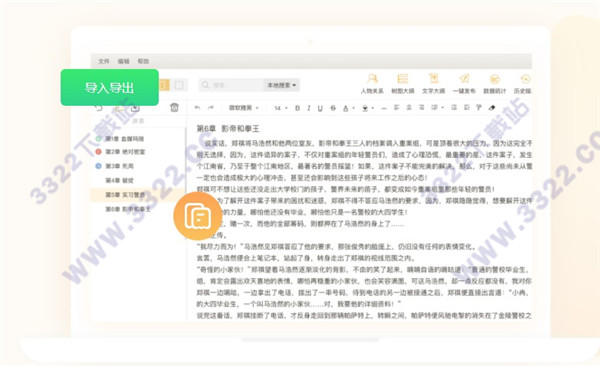Click blue status dot of 第3章
This screenshot has height=366, width=600.
[x=98, y=166]
